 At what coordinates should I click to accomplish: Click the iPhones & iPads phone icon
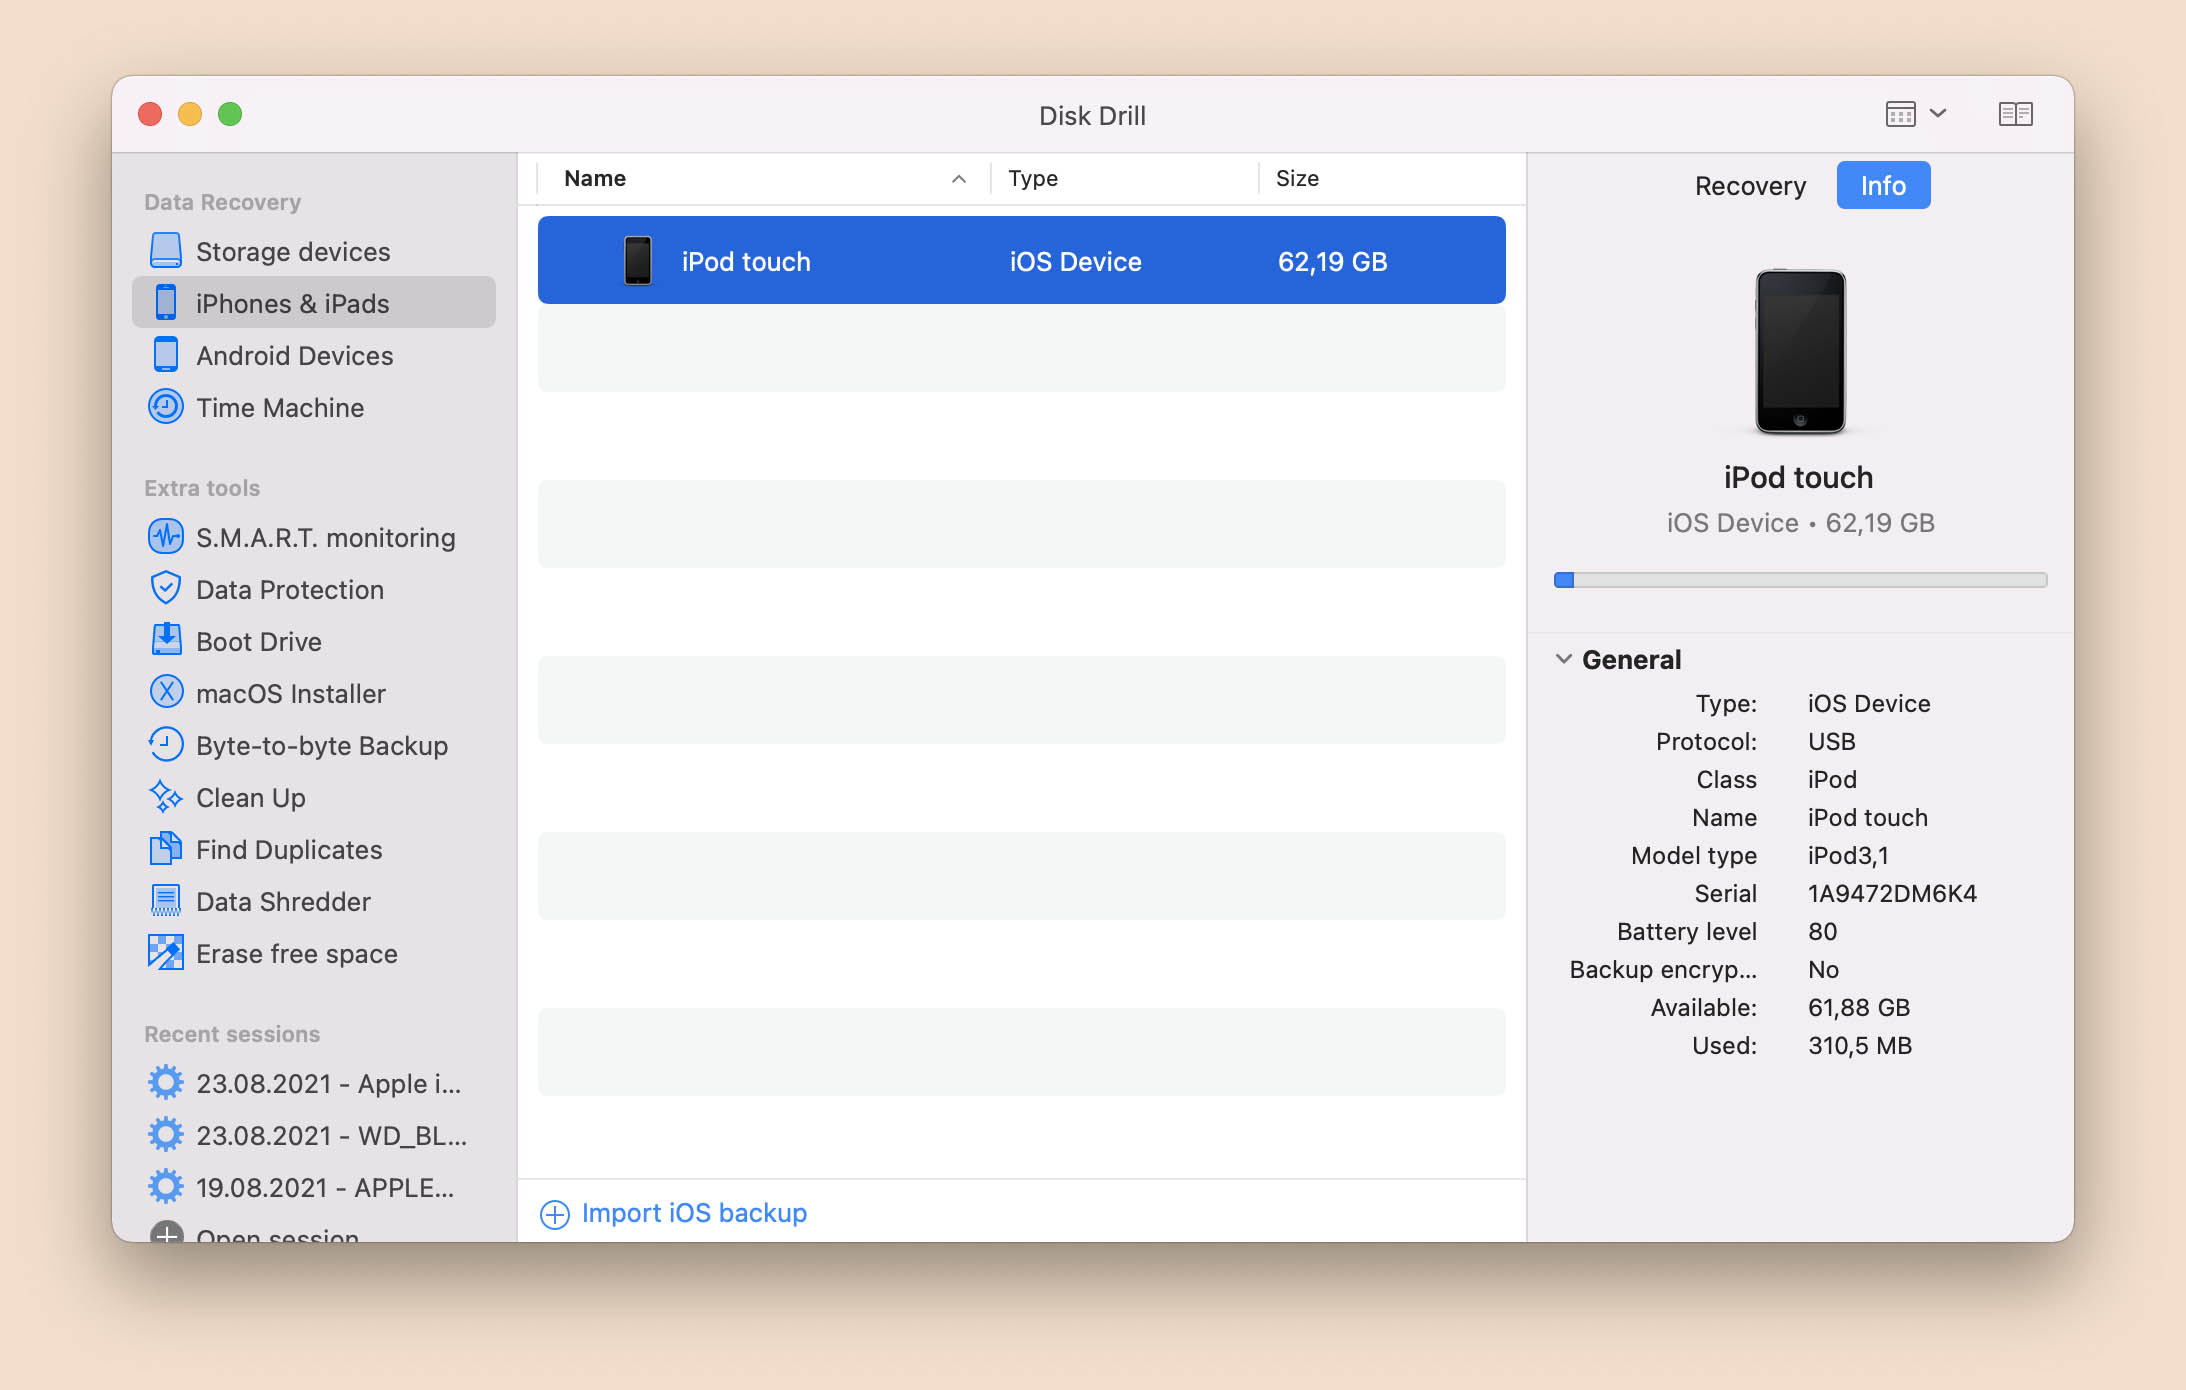(x=166, y=303)
